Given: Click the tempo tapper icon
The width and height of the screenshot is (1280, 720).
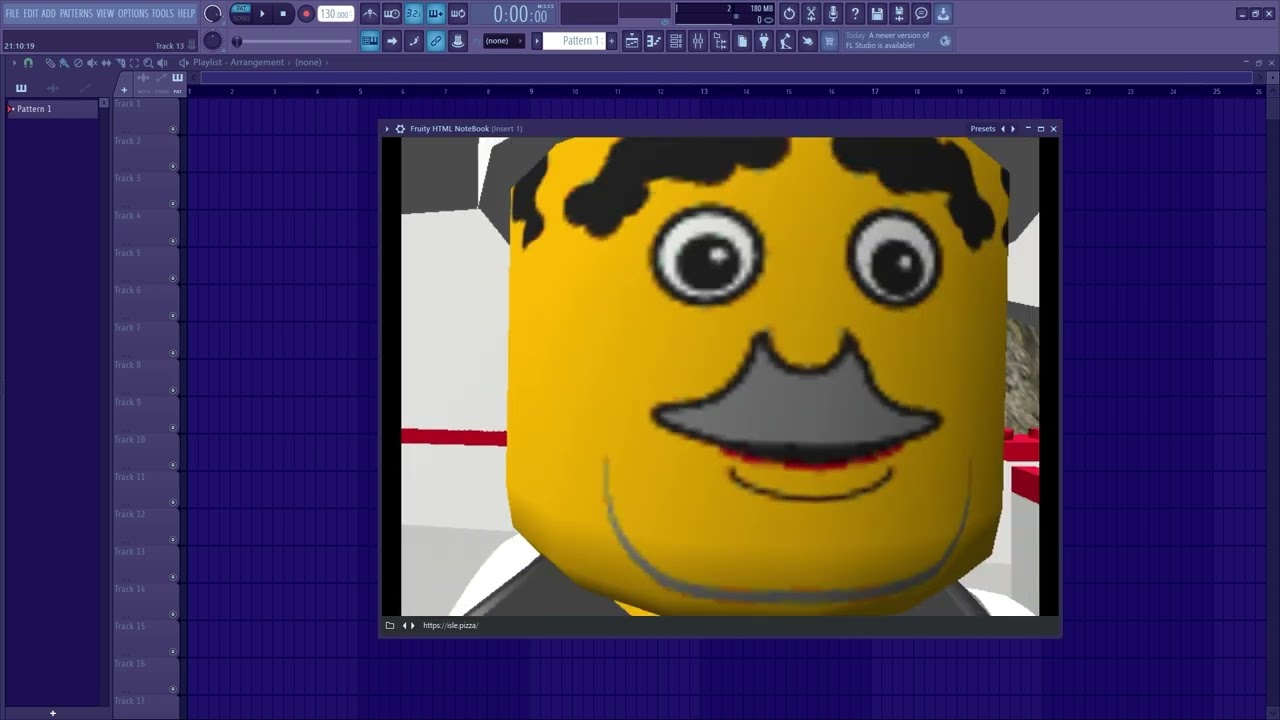Looking at the screenshot, I should click(786, 41).
